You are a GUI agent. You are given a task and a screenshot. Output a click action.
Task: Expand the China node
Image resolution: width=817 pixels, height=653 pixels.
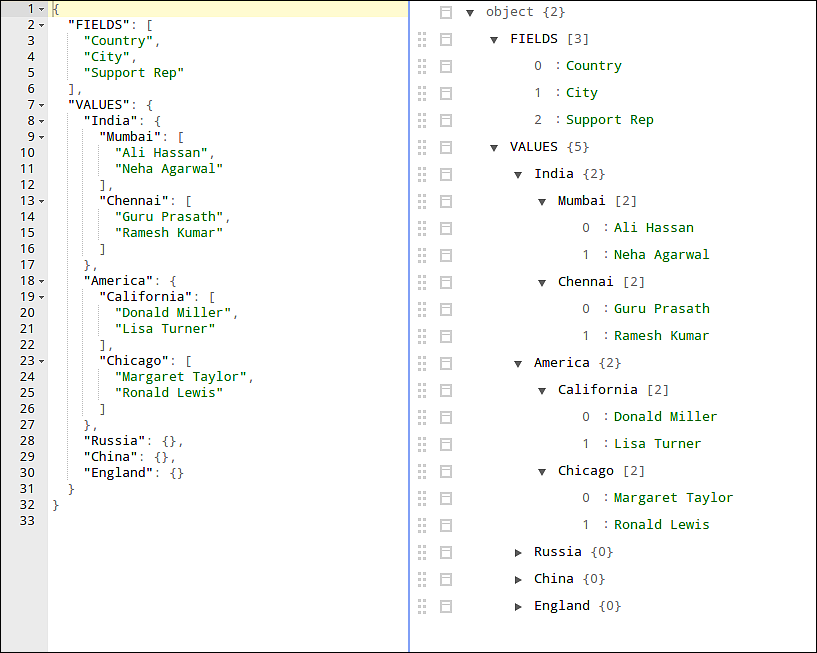pyautogui.click(x=518, y=578)
